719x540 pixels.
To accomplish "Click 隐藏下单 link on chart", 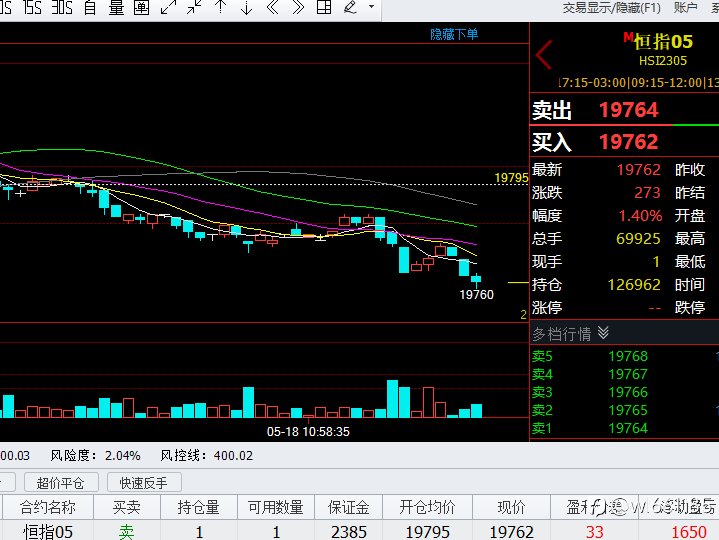I will [454, 34].
